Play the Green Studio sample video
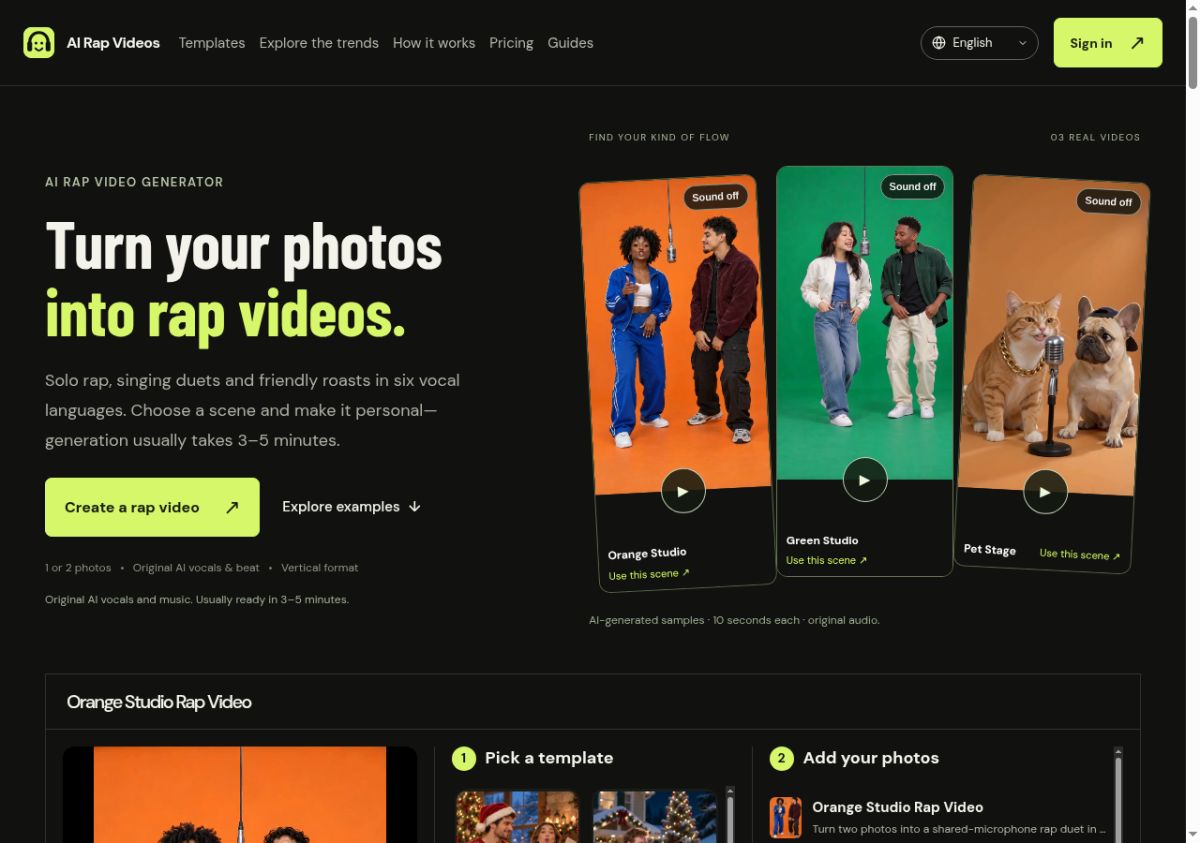The width and height of the screenshot is (1200, 843). pos(865,480)
